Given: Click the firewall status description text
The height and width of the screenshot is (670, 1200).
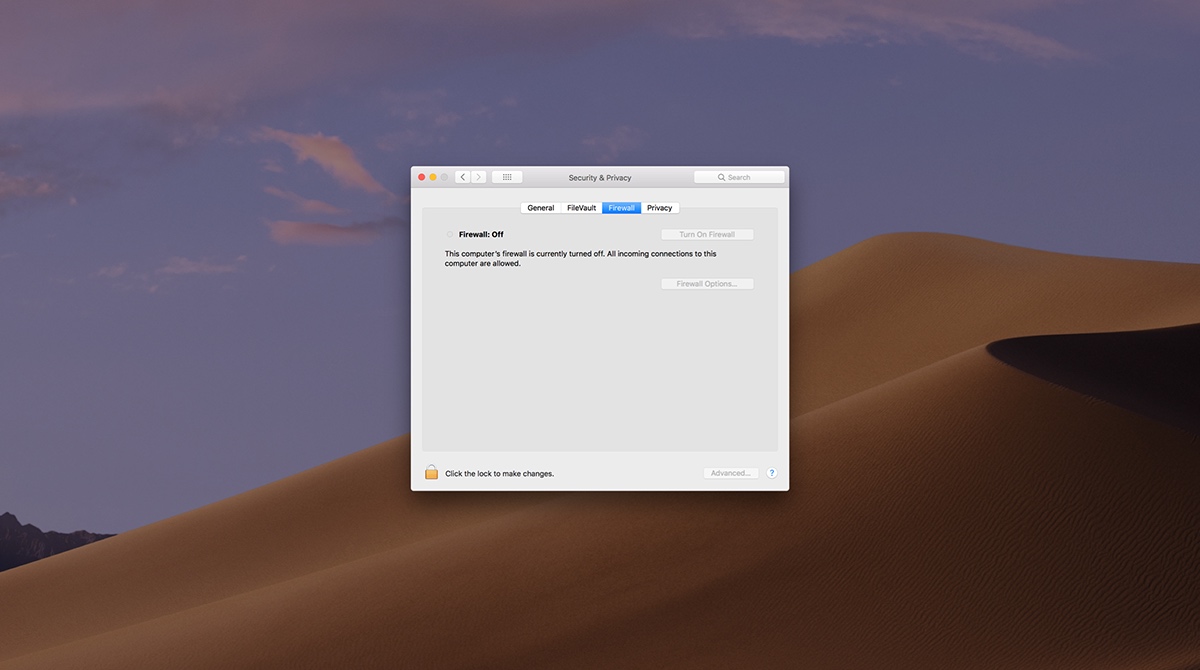Looking at the screenshot, I should (x=580, y=258).
